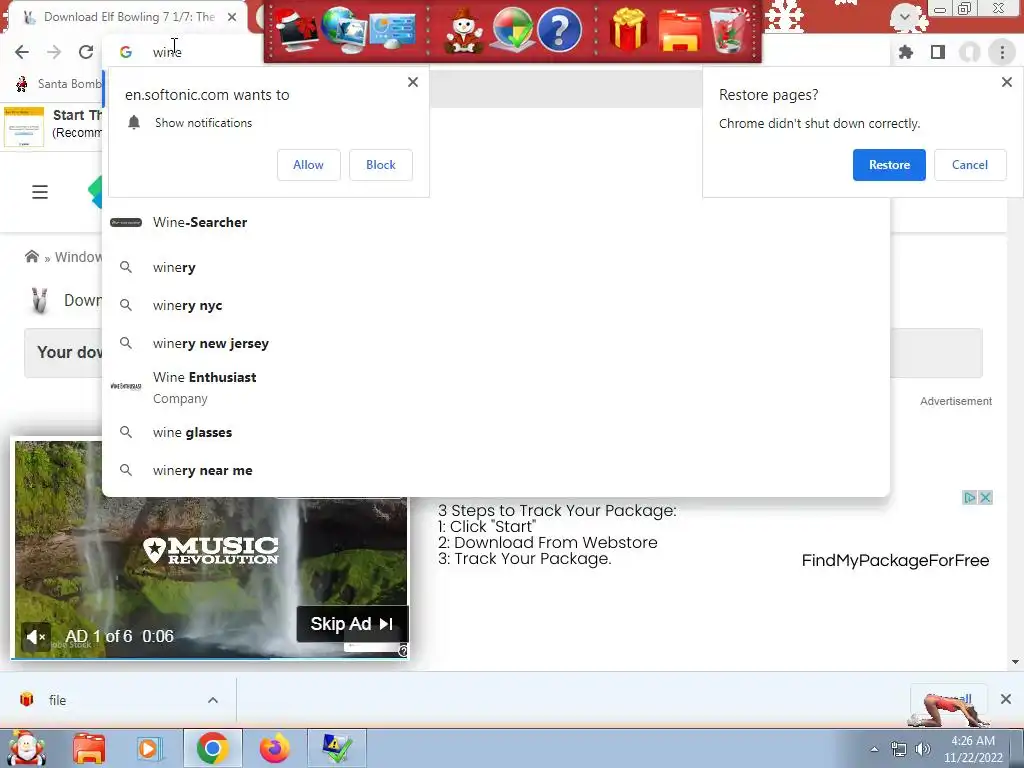Open the volume tray icon
Image resolution: width=1024 pixels, height=768 pixels.
(923, 749)
